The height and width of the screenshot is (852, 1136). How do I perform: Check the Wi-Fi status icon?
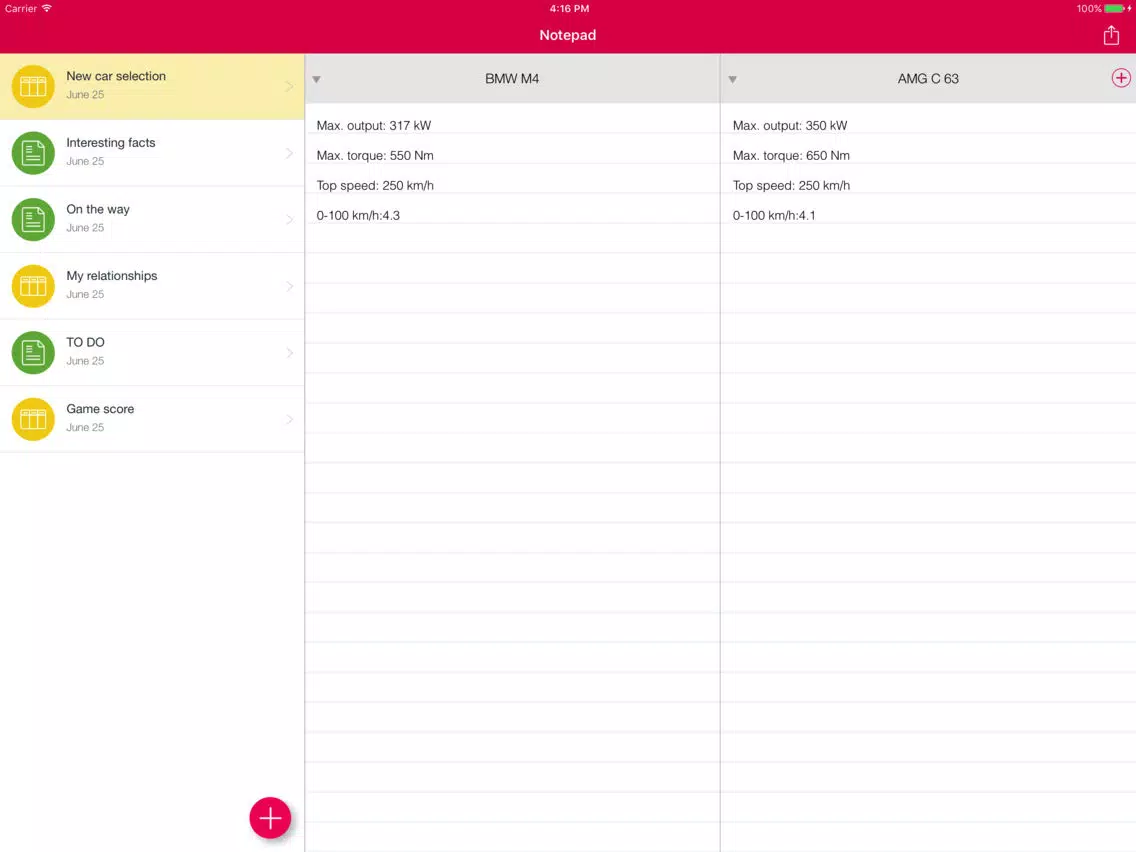click(46, 9)
